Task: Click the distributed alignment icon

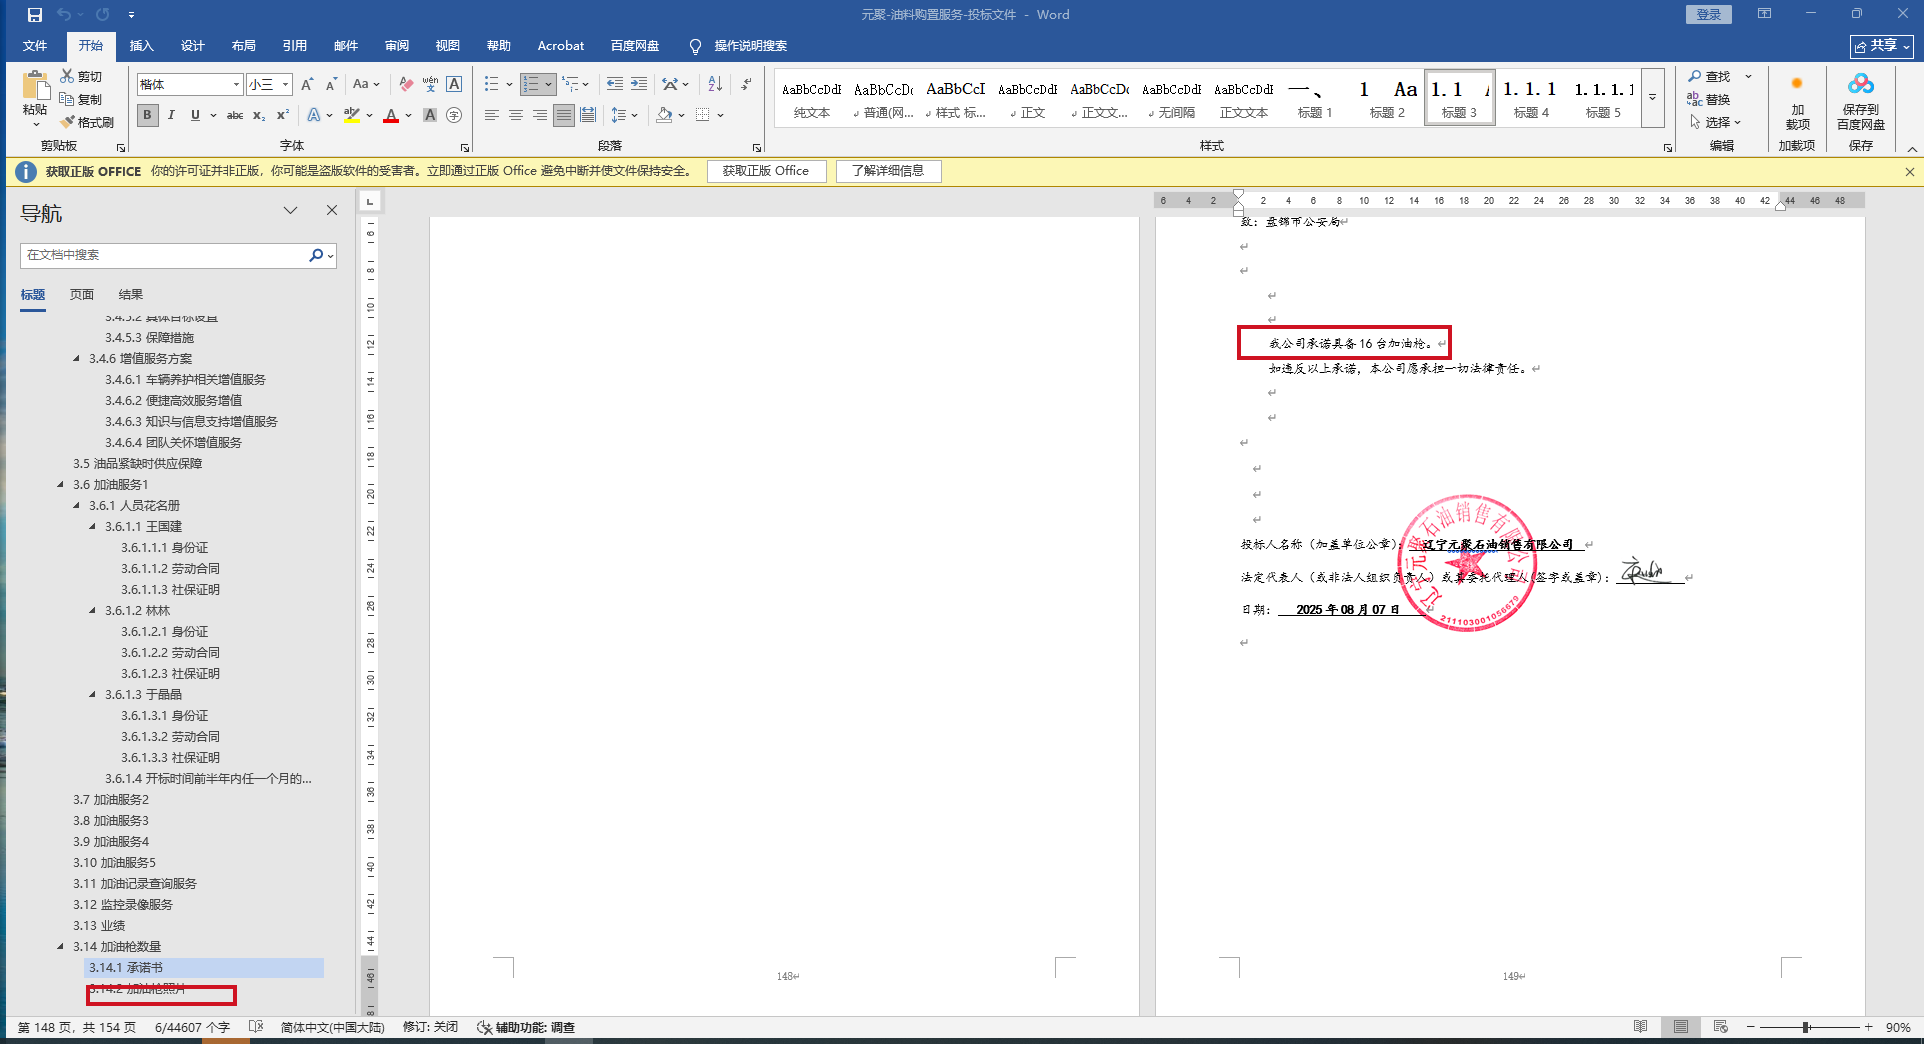Action: 588,115
